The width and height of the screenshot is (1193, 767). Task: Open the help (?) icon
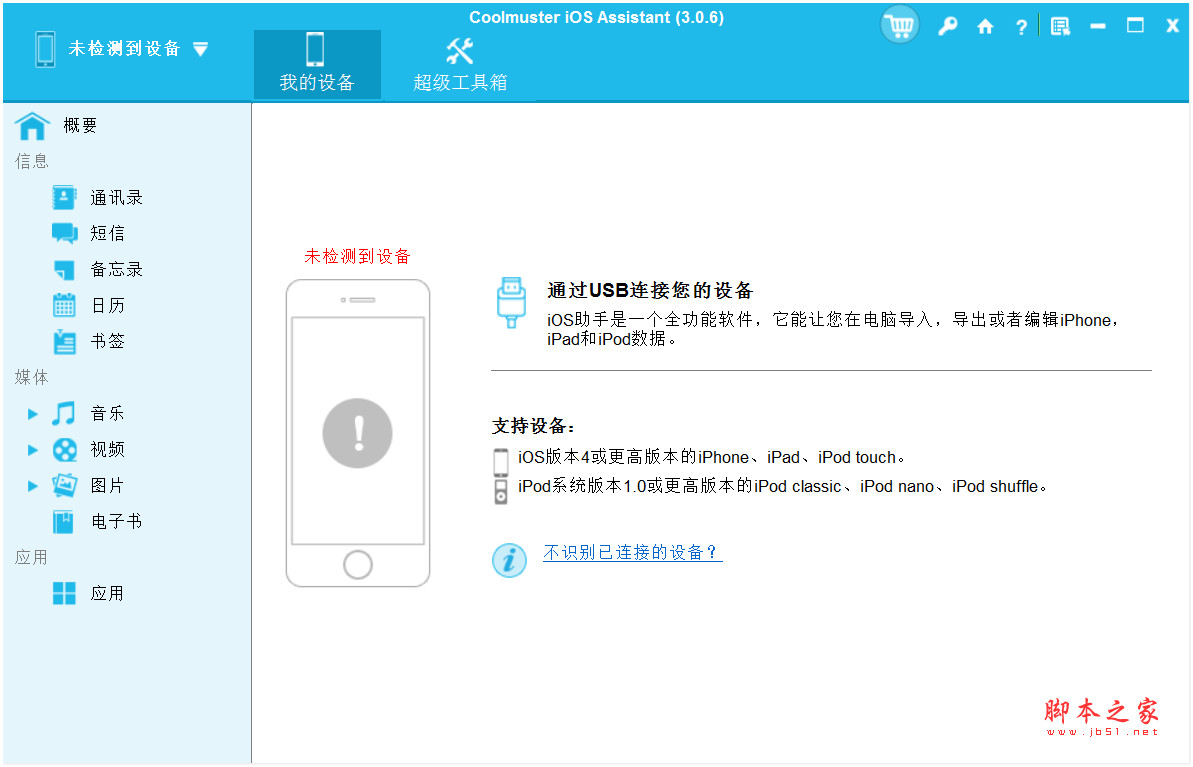pos(1021,26)
